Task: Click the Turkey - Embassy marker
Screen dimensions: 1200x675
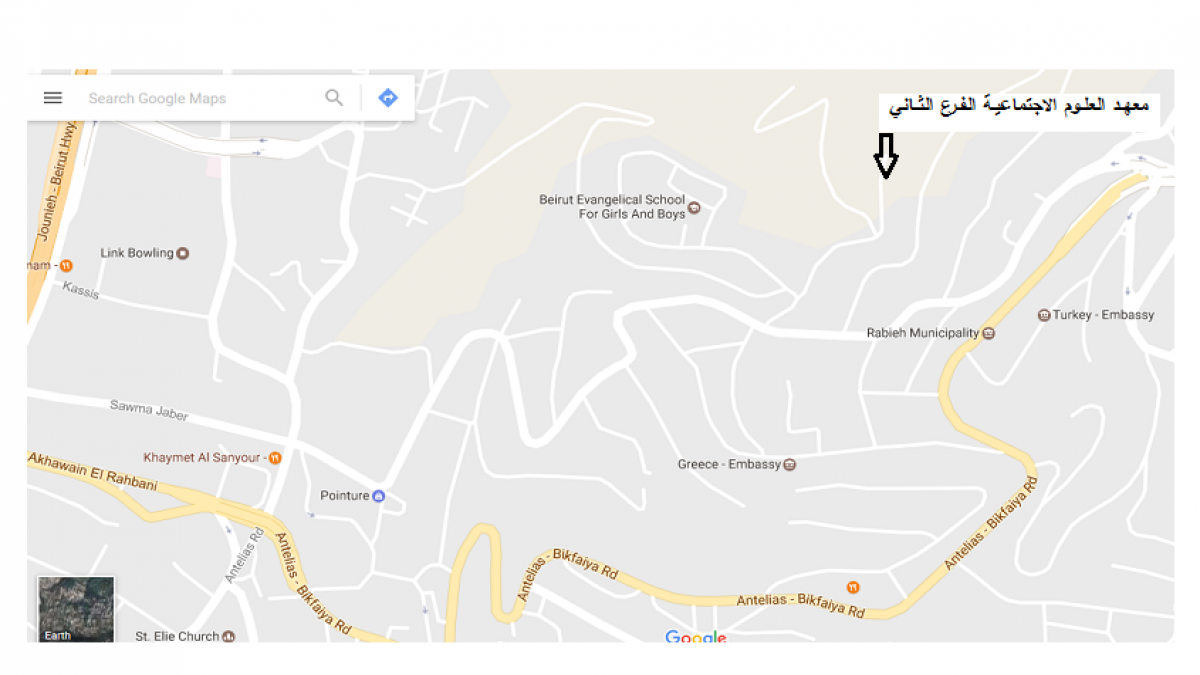Action: [1044, 315]
